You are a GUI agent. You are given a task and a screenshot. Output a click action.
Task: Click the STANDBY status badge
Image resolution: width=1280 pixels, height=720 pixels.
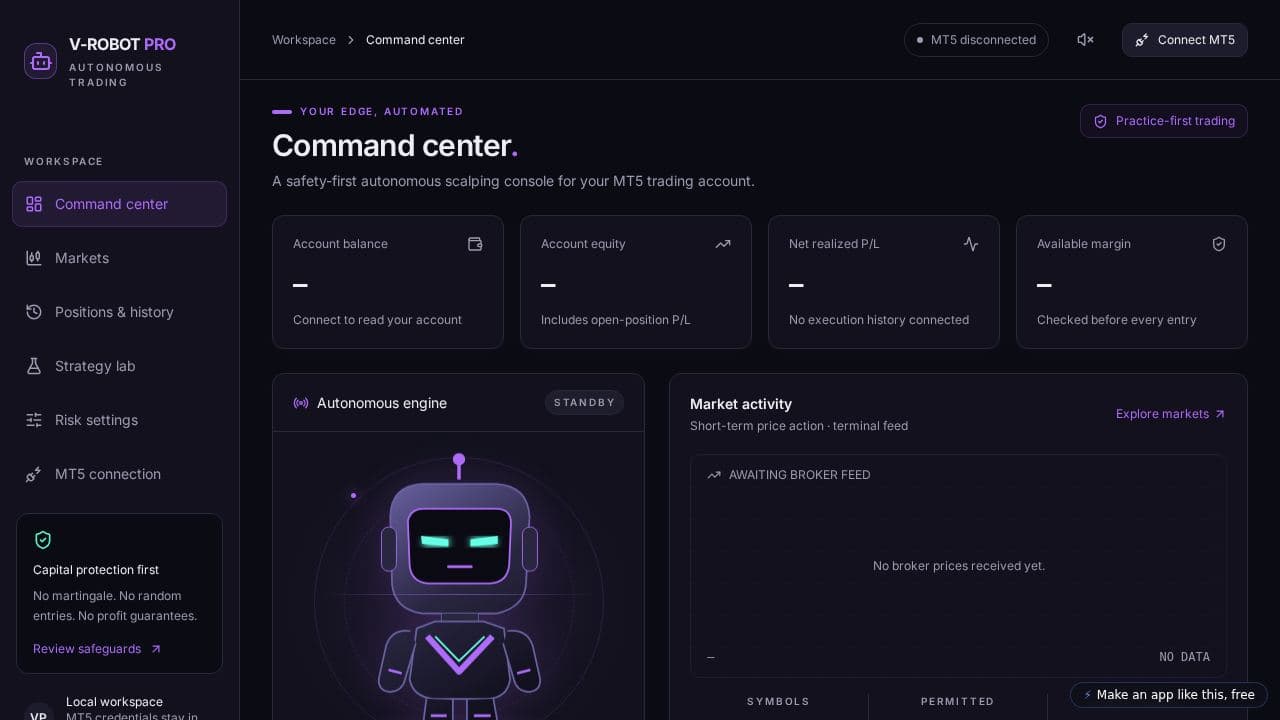point(584,403)
